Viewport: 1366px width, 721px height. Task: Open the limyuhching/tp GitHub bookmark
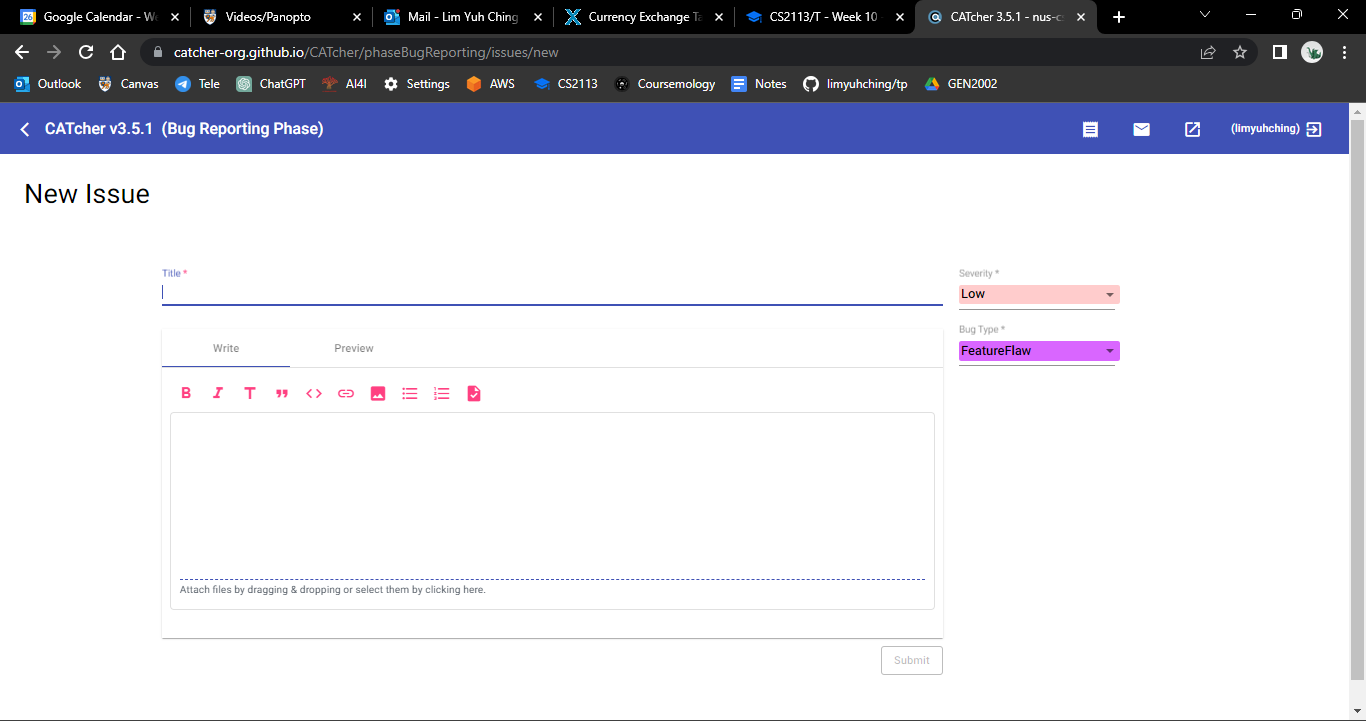tap(856, 84)
